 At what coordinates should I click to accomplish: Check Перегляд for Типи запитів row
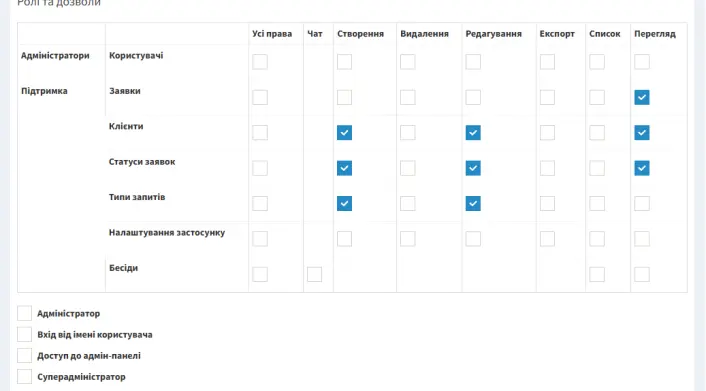click(x=642, y=204)
